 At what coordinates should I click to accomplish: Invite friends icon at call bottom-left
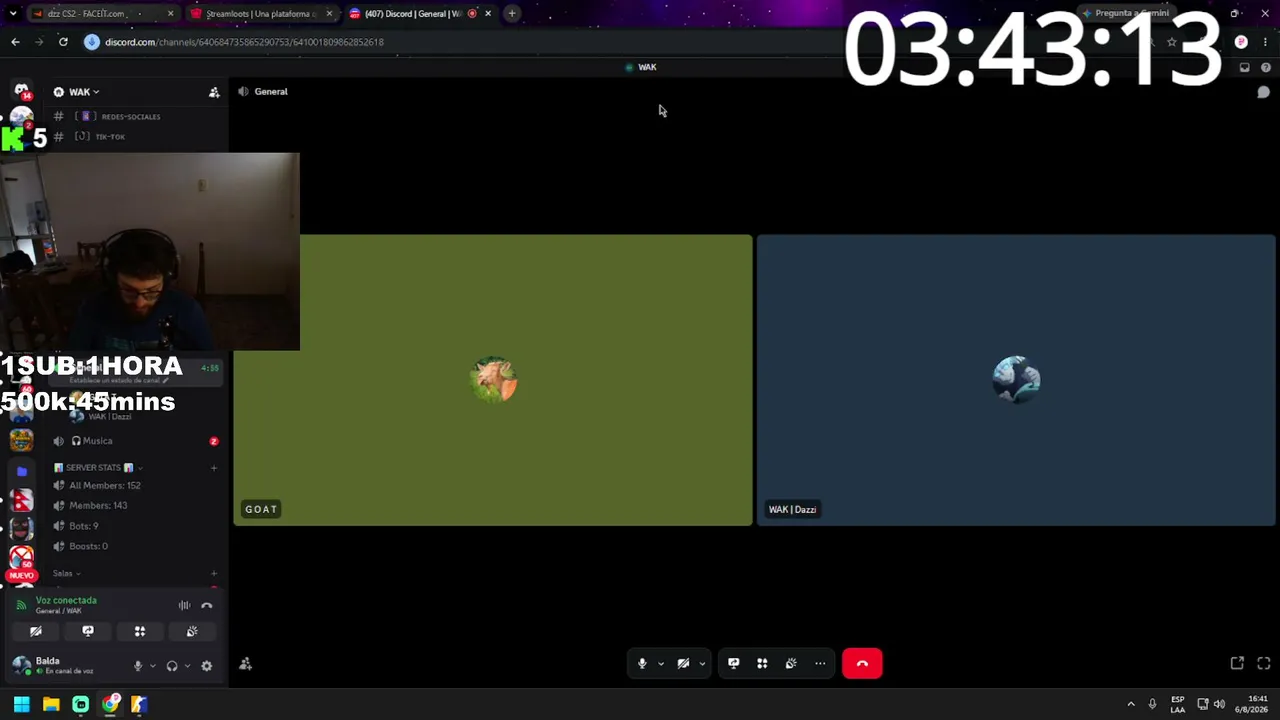pyautogui.click(x=246, y=664)
